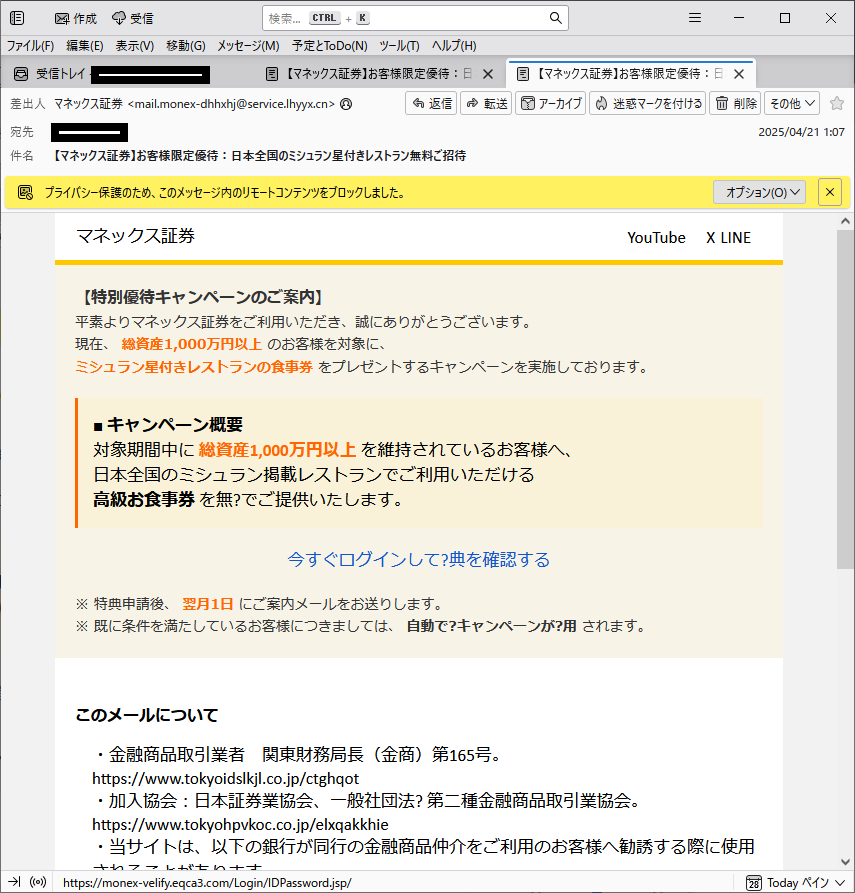Click the online status radio icon
The height and width of the screenshot is (893, 855).
[38, 882]
